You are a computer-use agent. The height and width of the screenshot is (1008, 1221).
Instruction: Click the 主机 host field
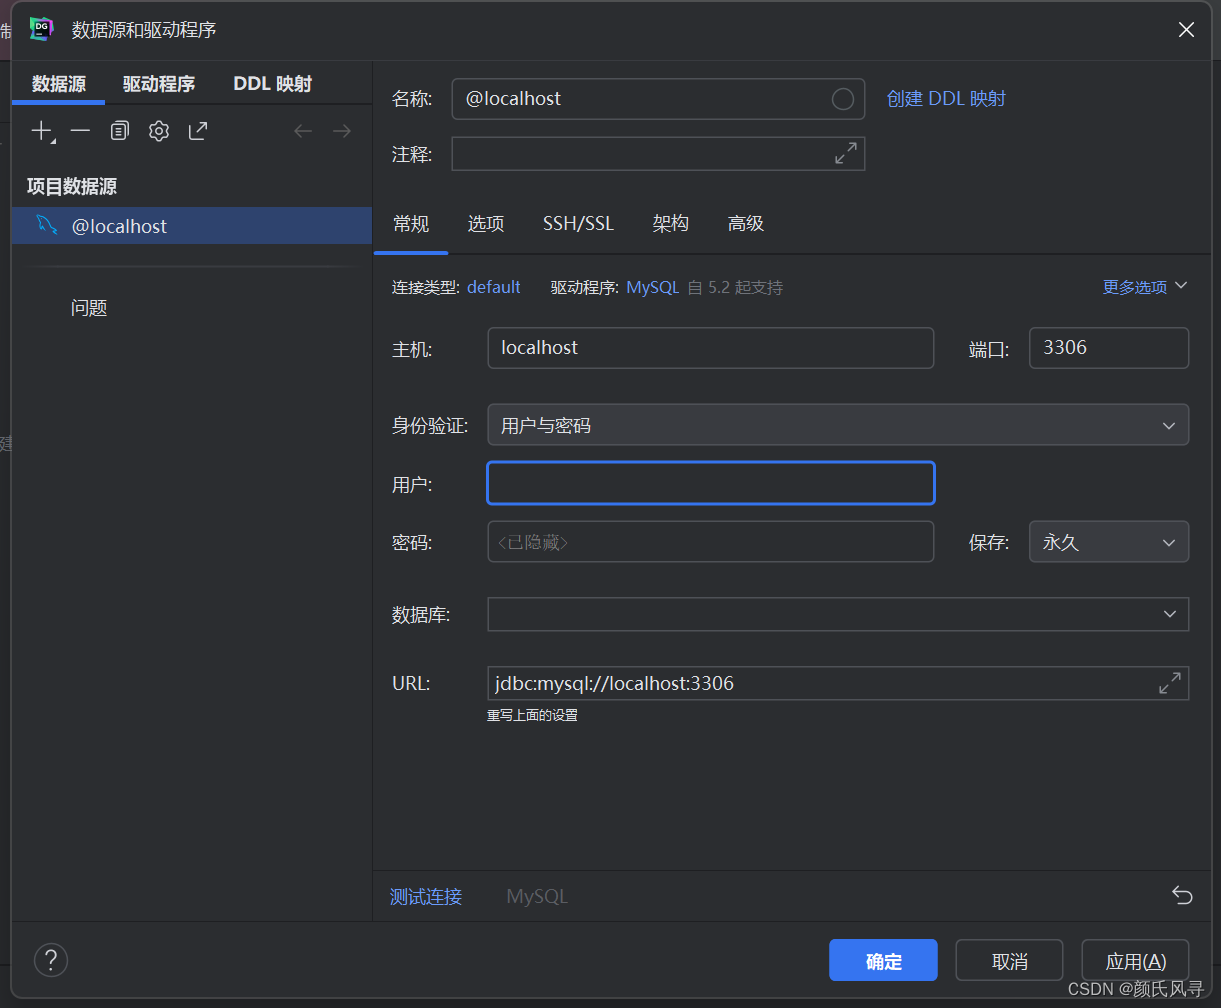[711, 348]
